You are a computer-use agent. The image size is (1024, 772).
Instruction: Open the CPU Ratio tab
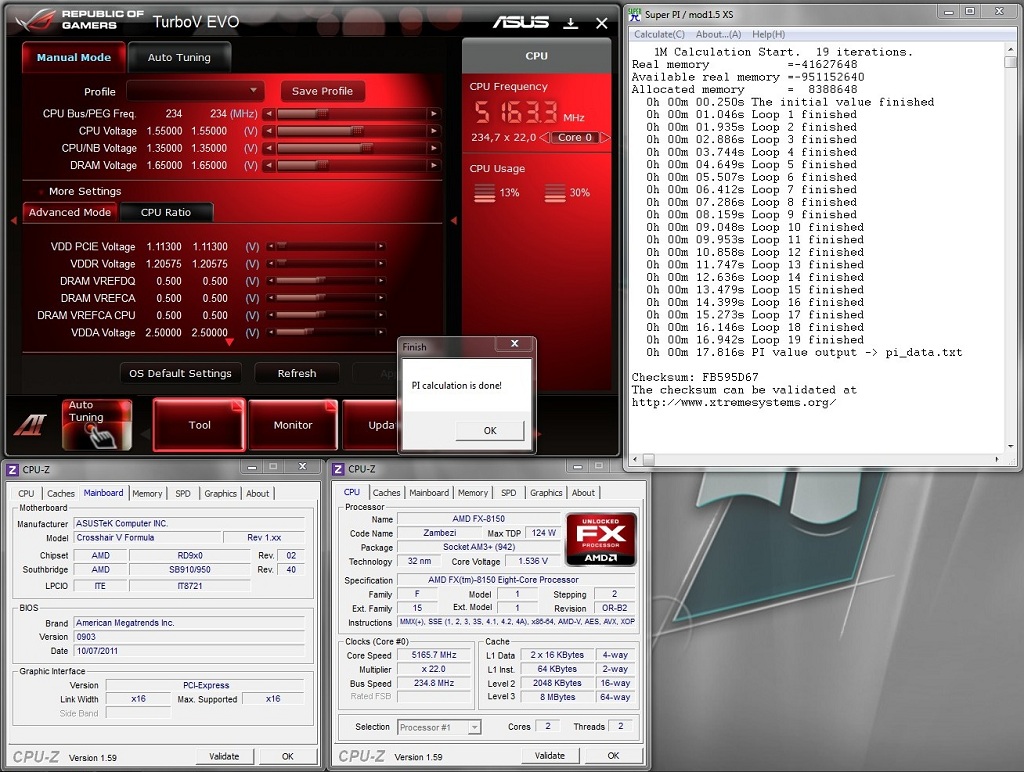pyautogui.click(x=166, y=212)
